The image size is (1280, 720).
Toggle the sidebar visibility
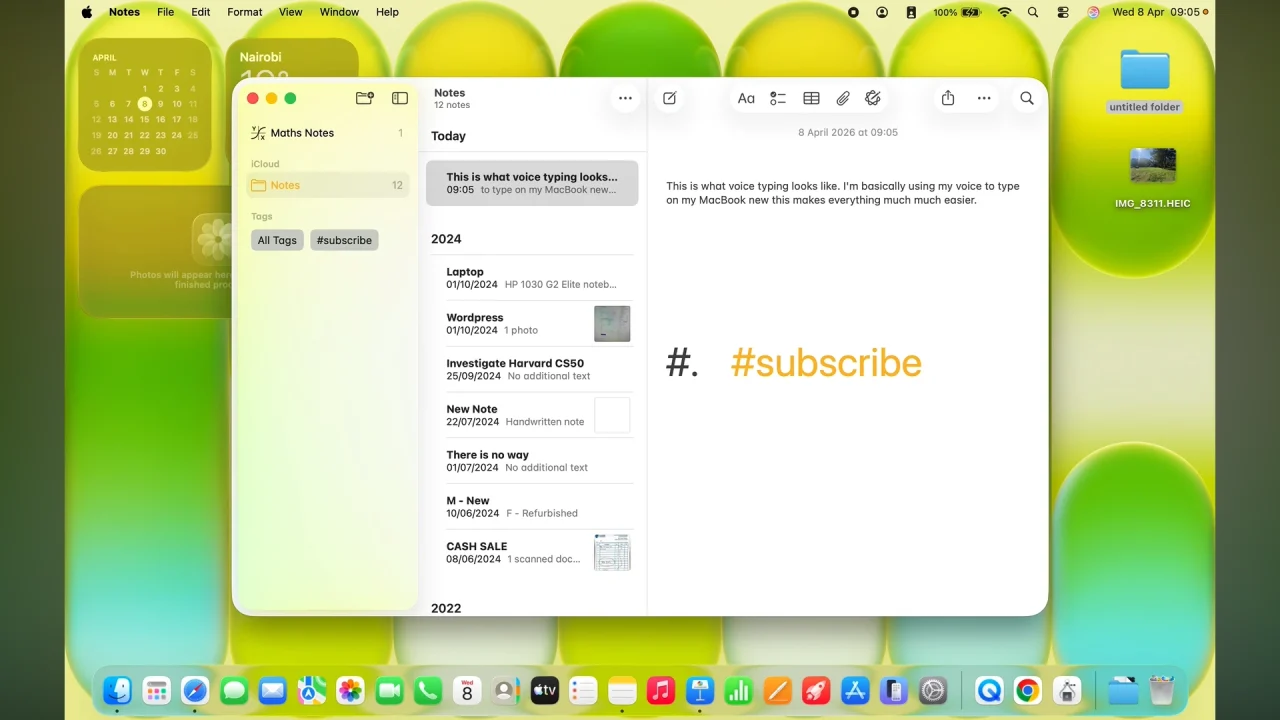[399, 98]
